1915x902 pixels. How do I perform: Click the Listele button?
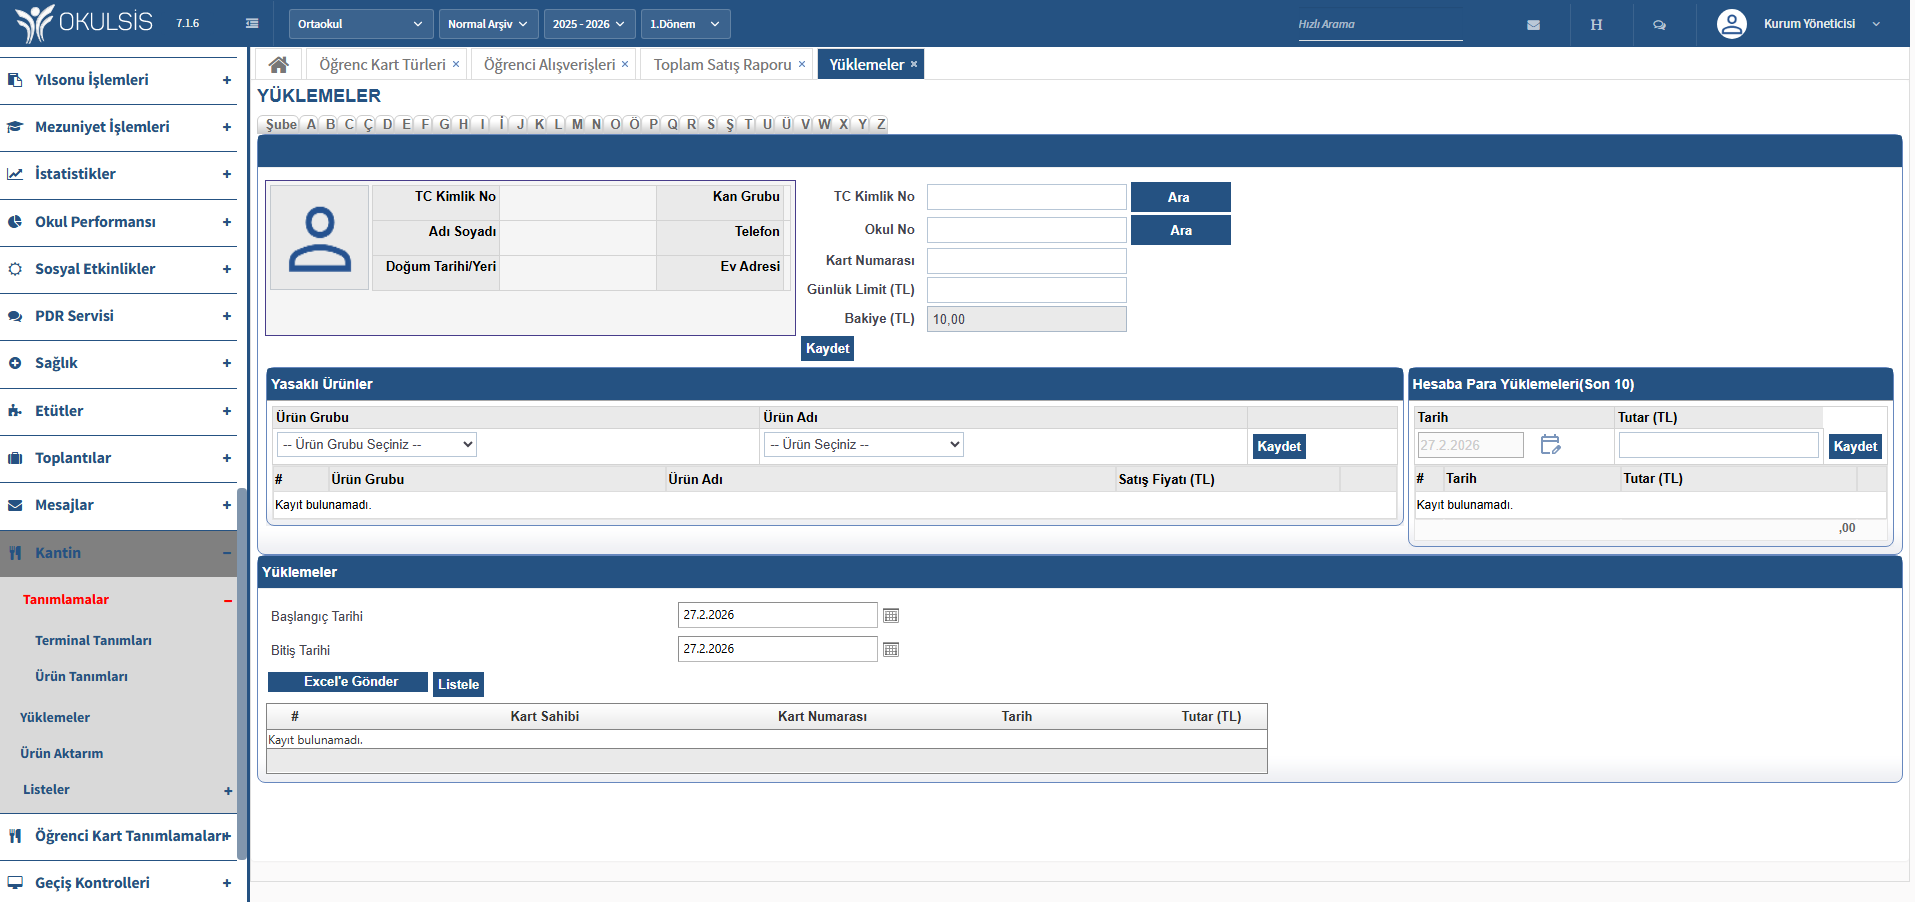click(x=458, y=685)
